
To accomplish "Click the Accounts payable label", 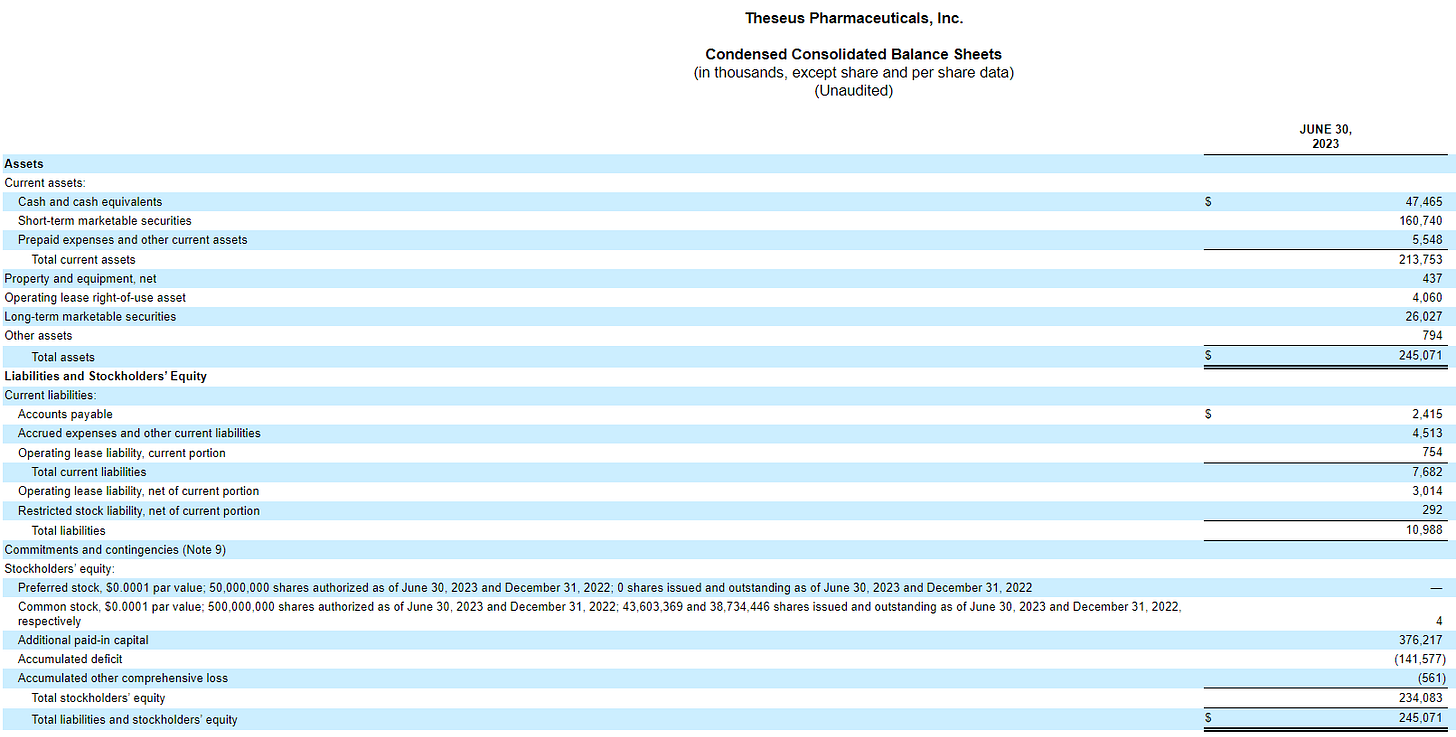I will tap(65, 414).
